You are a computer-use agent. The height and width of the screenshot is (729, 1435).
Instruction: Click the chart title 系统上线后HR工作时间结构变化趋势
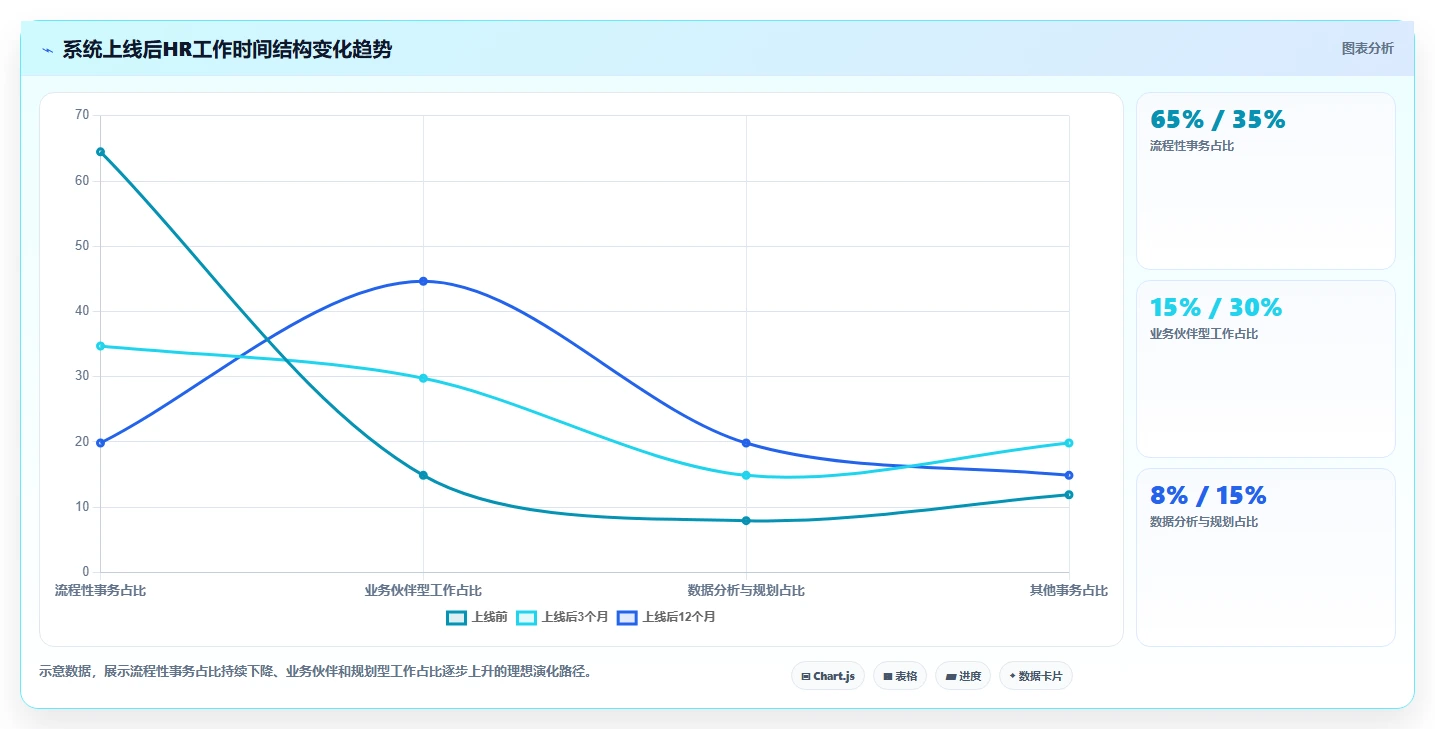tap(227, 49)
